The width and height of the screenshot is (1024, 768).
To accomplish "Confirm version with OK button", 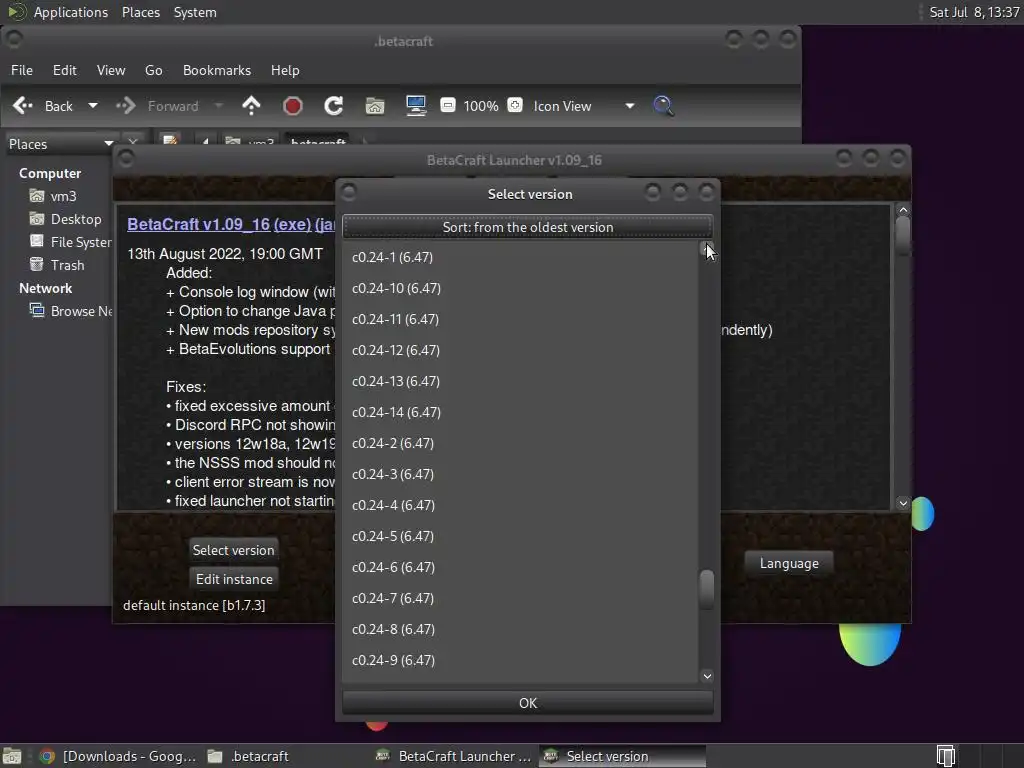I will coord(528,703).
